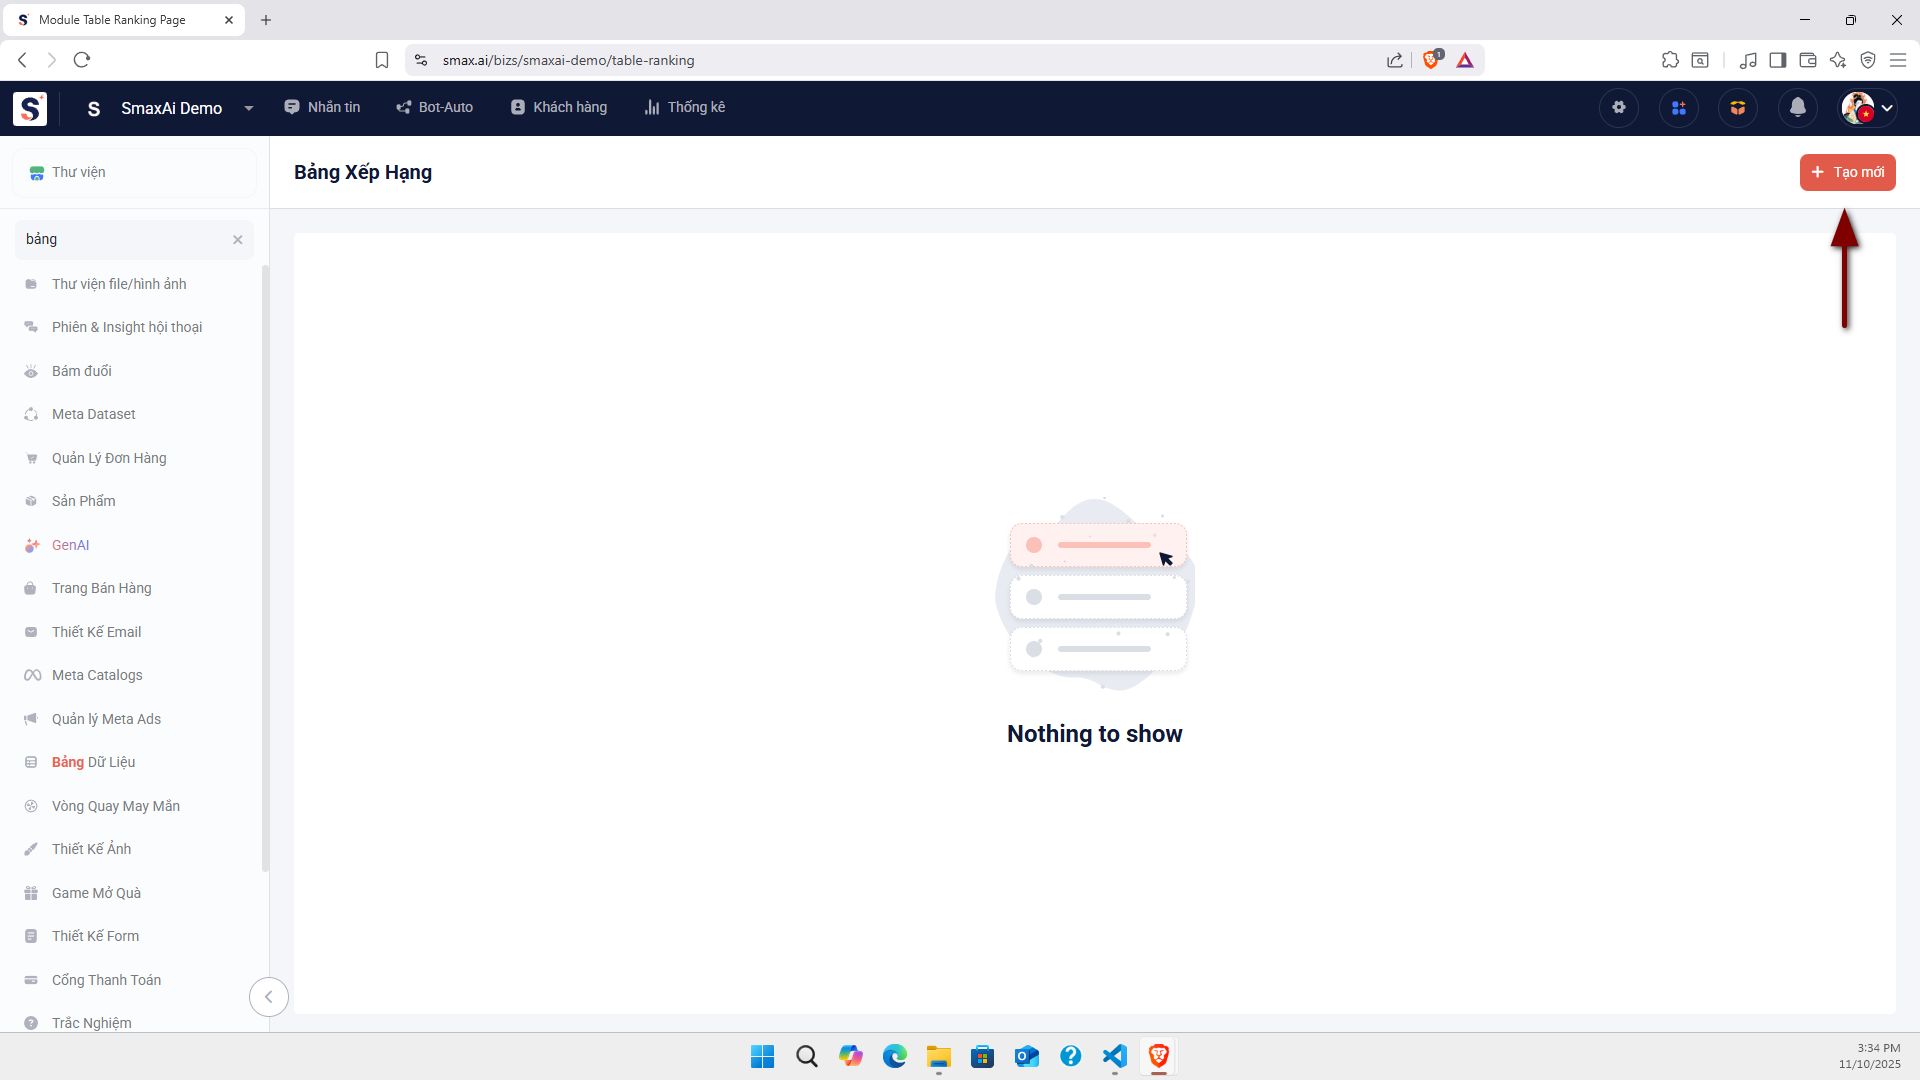Open the Nhắn tin menu
1920x1080 pixels.
[322, 107]
